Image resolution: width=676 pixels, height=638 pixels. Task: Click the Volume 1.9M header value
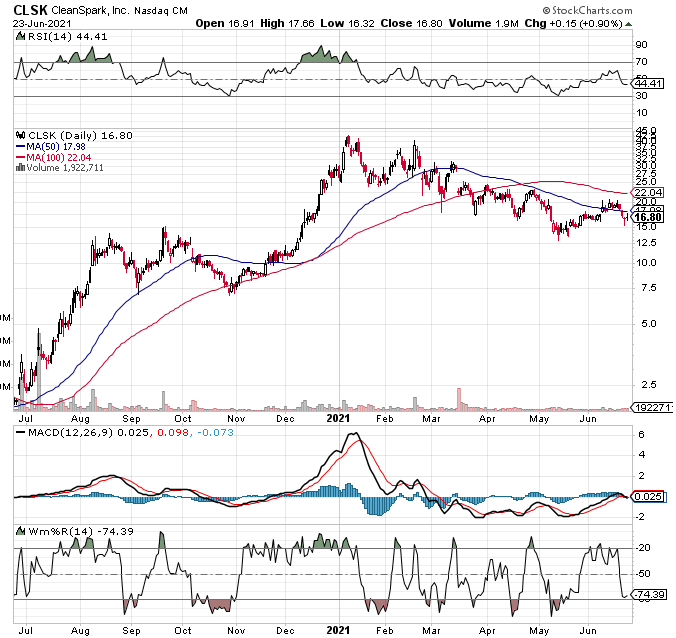click(483, 23)
